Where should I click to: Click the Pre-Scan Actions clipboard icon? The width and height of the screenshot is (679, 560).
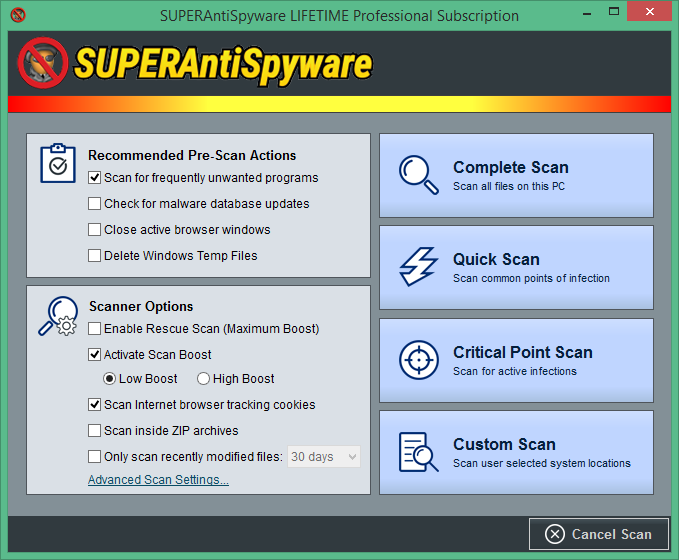coord(58,163)
